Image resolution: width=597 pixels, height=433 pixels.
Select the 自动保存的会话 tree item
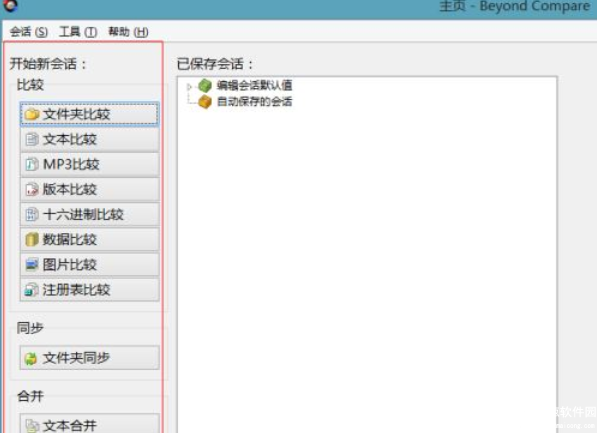tap(254, 102)
